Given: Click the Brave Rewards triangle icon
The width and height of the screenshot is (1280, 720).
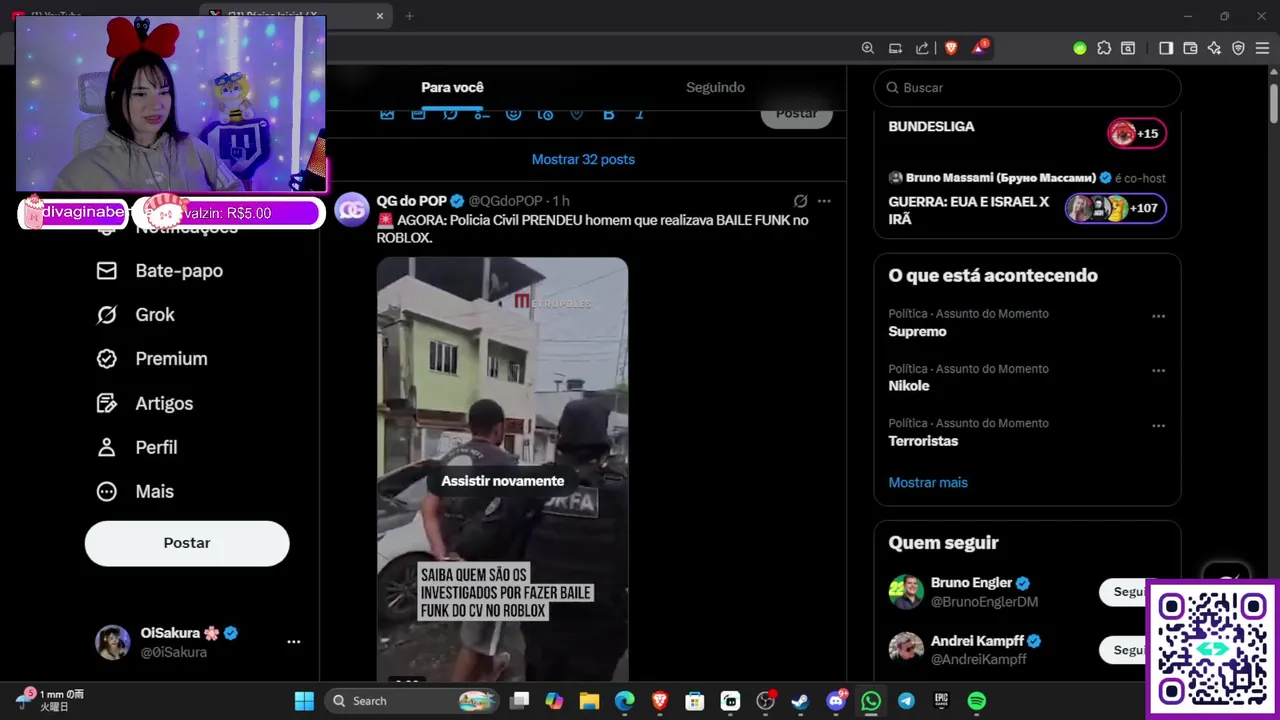Looking at the screenshot, I should tap(980, 48).
